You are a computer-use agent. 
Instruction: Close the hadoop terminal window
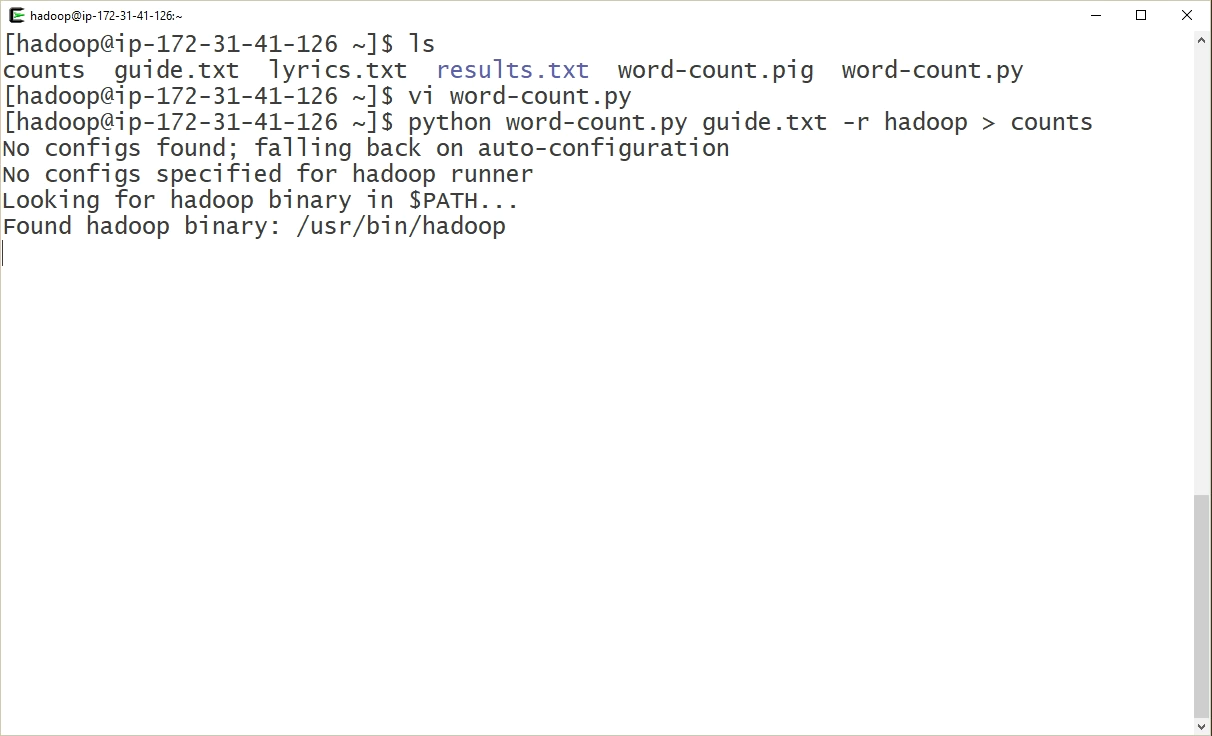coord(1187,15)
